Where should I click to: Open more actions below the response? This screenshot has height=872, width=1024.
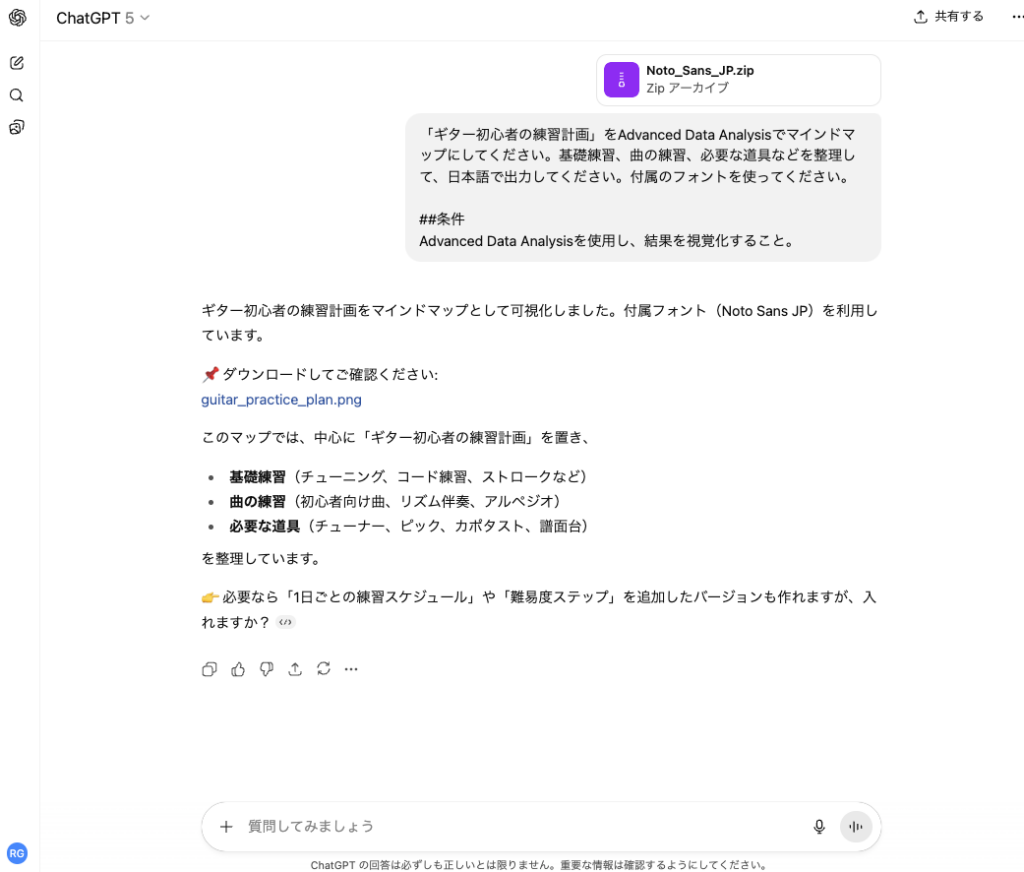[x=351, y=669]
